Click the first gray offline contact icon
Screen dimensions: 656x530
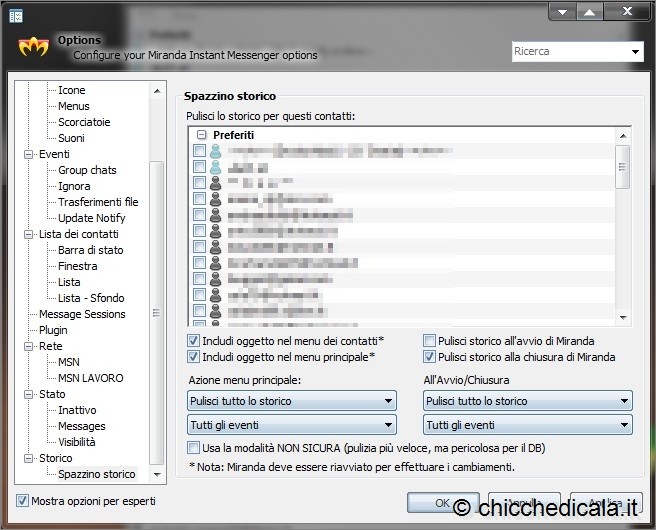214,183
